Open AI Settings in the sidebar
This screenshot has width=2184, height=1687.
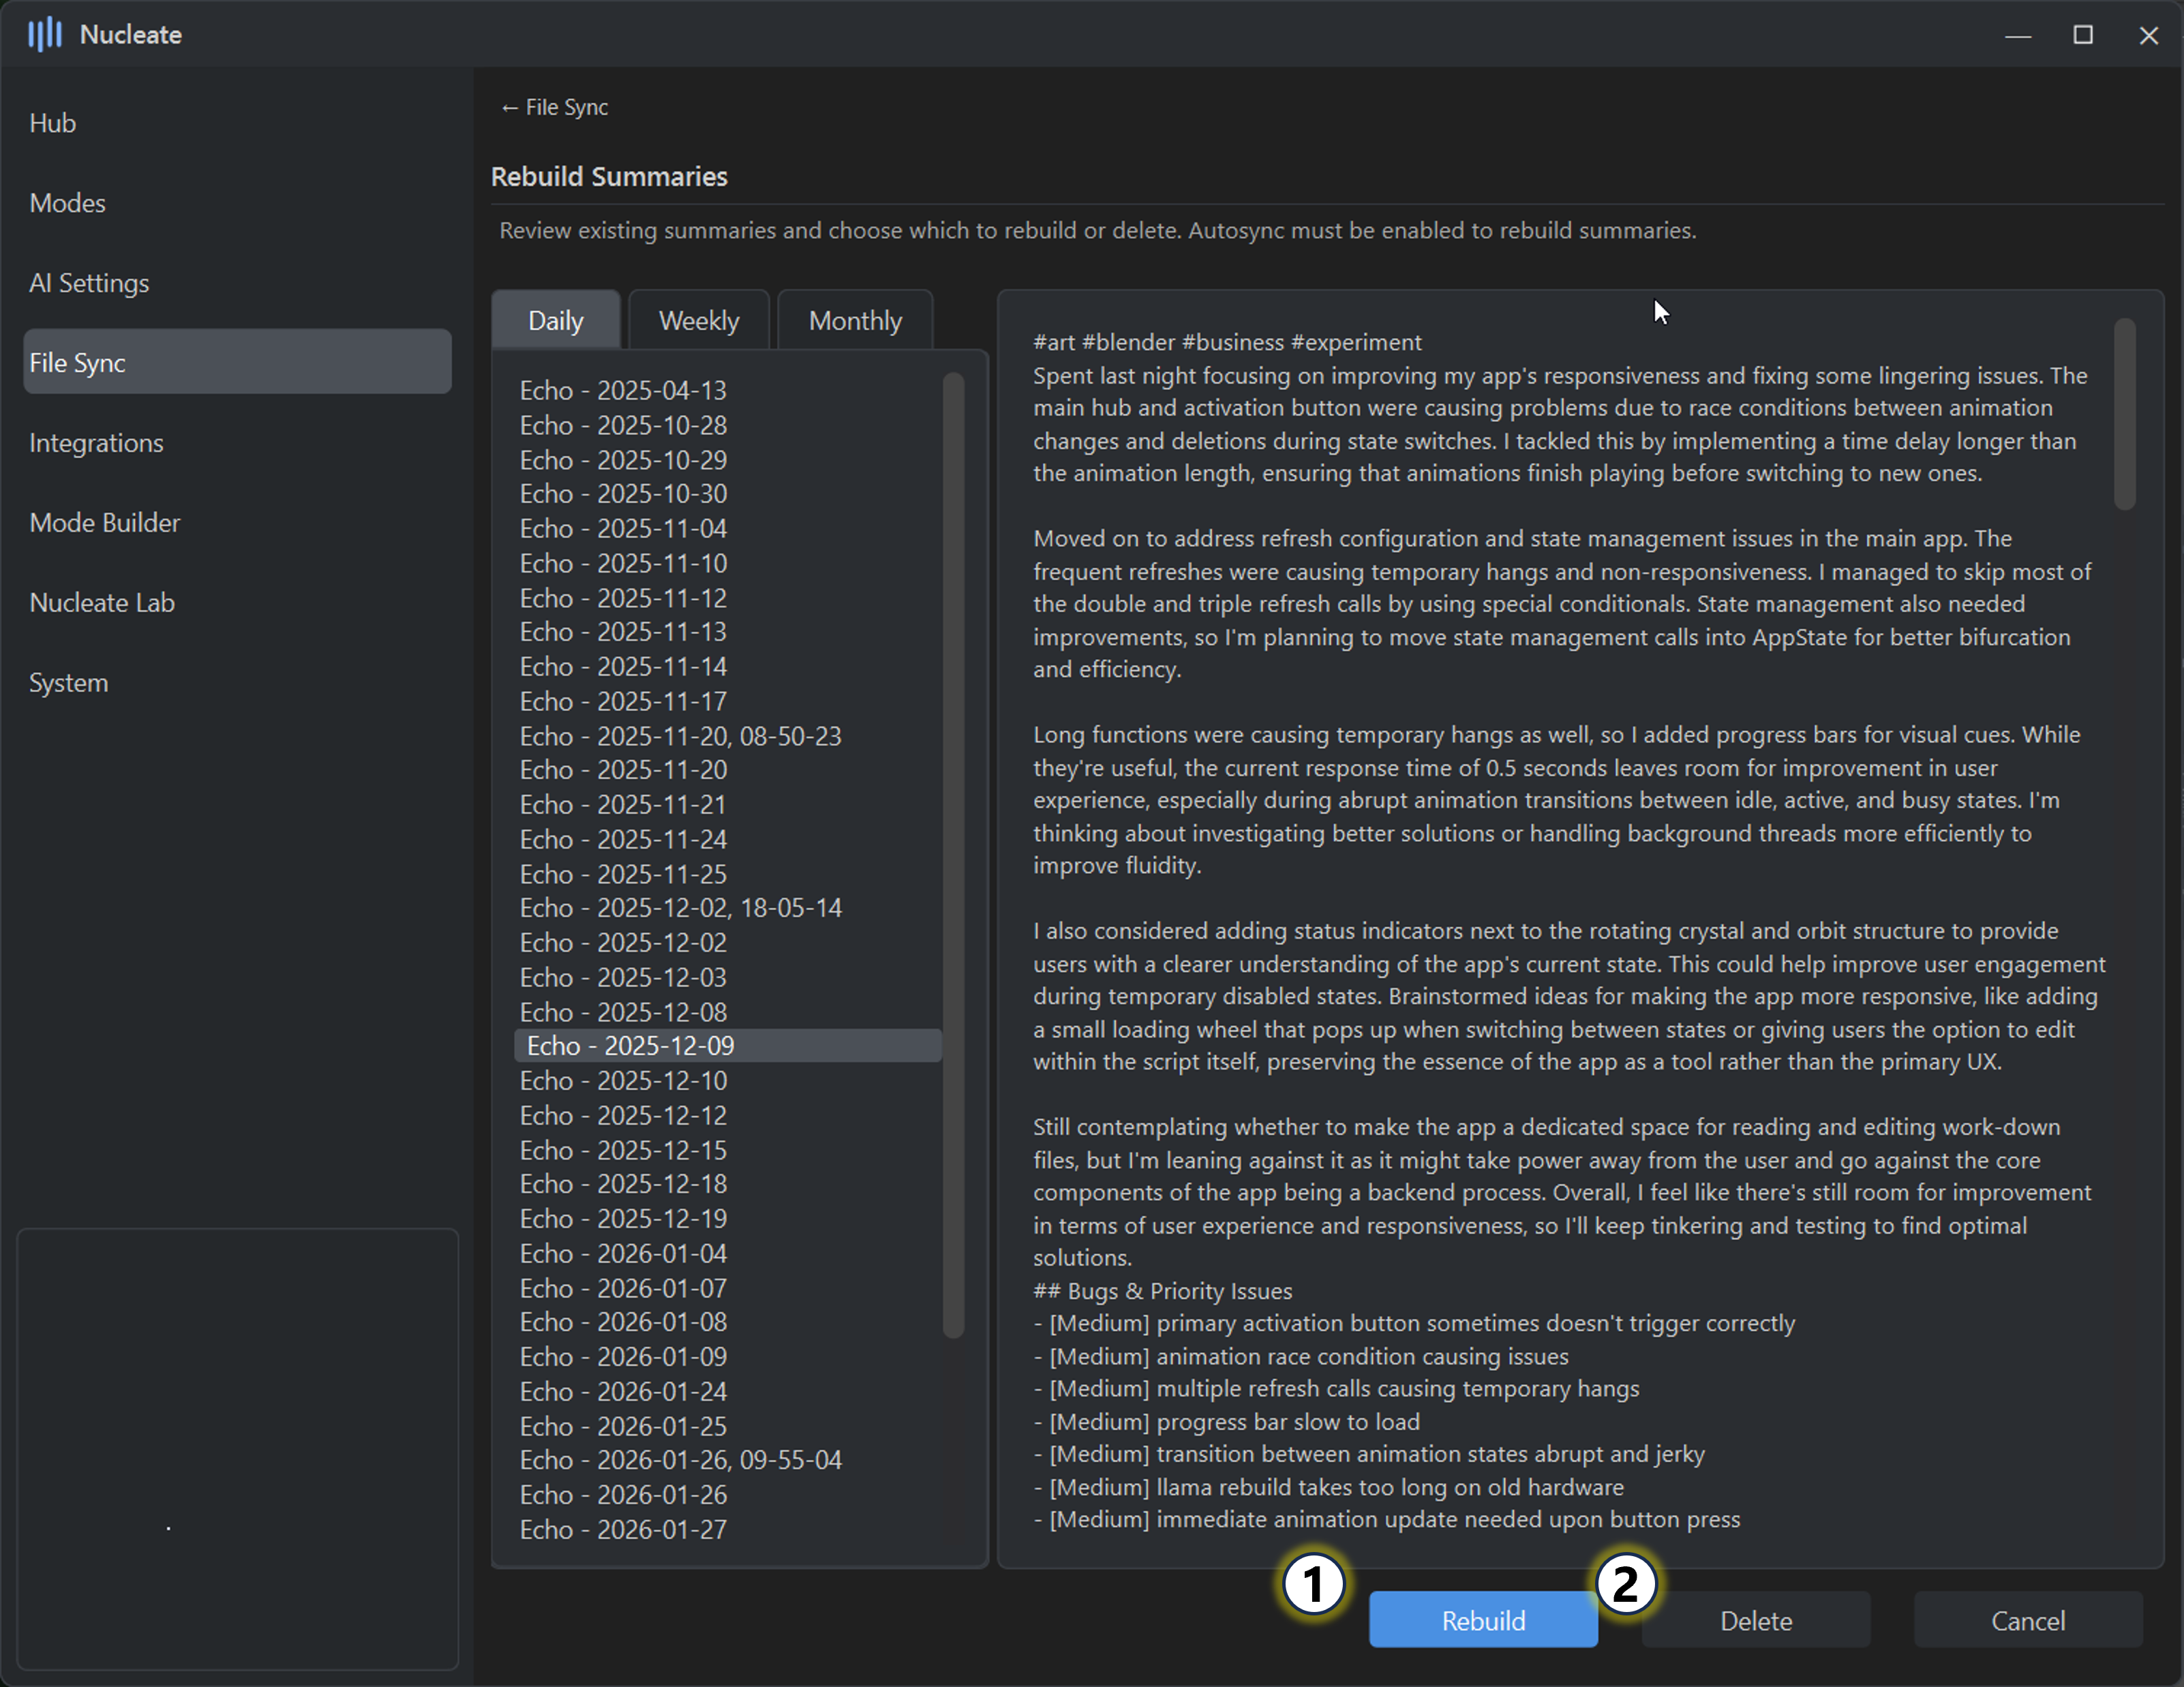tap(89, 283)
